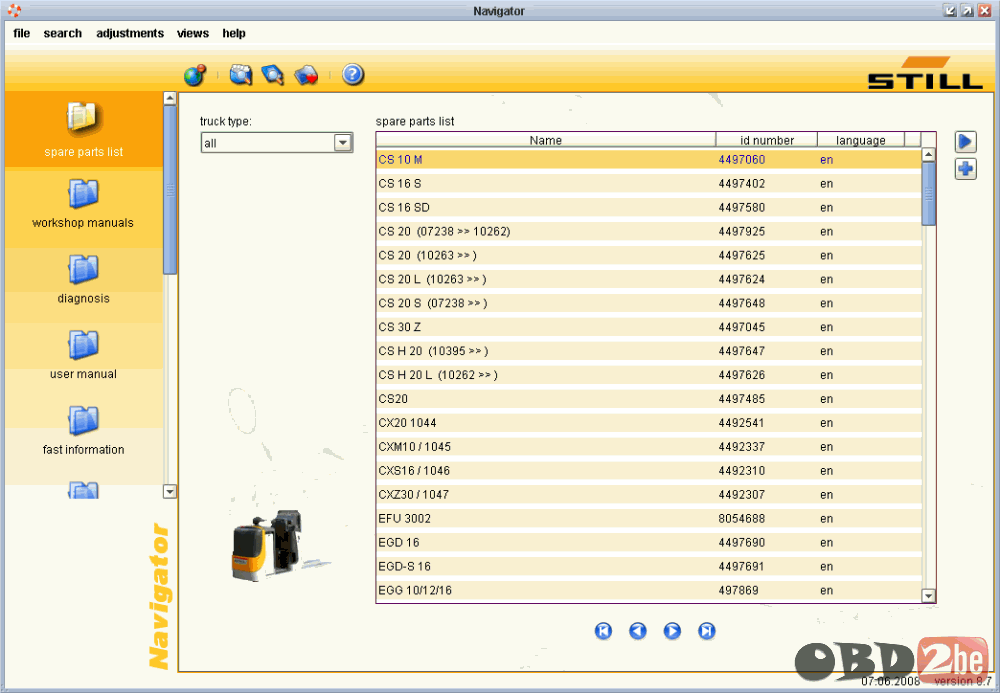Click the truck image thumbnail
Viewport: 1000px width, 693px height.
[279, 544]
